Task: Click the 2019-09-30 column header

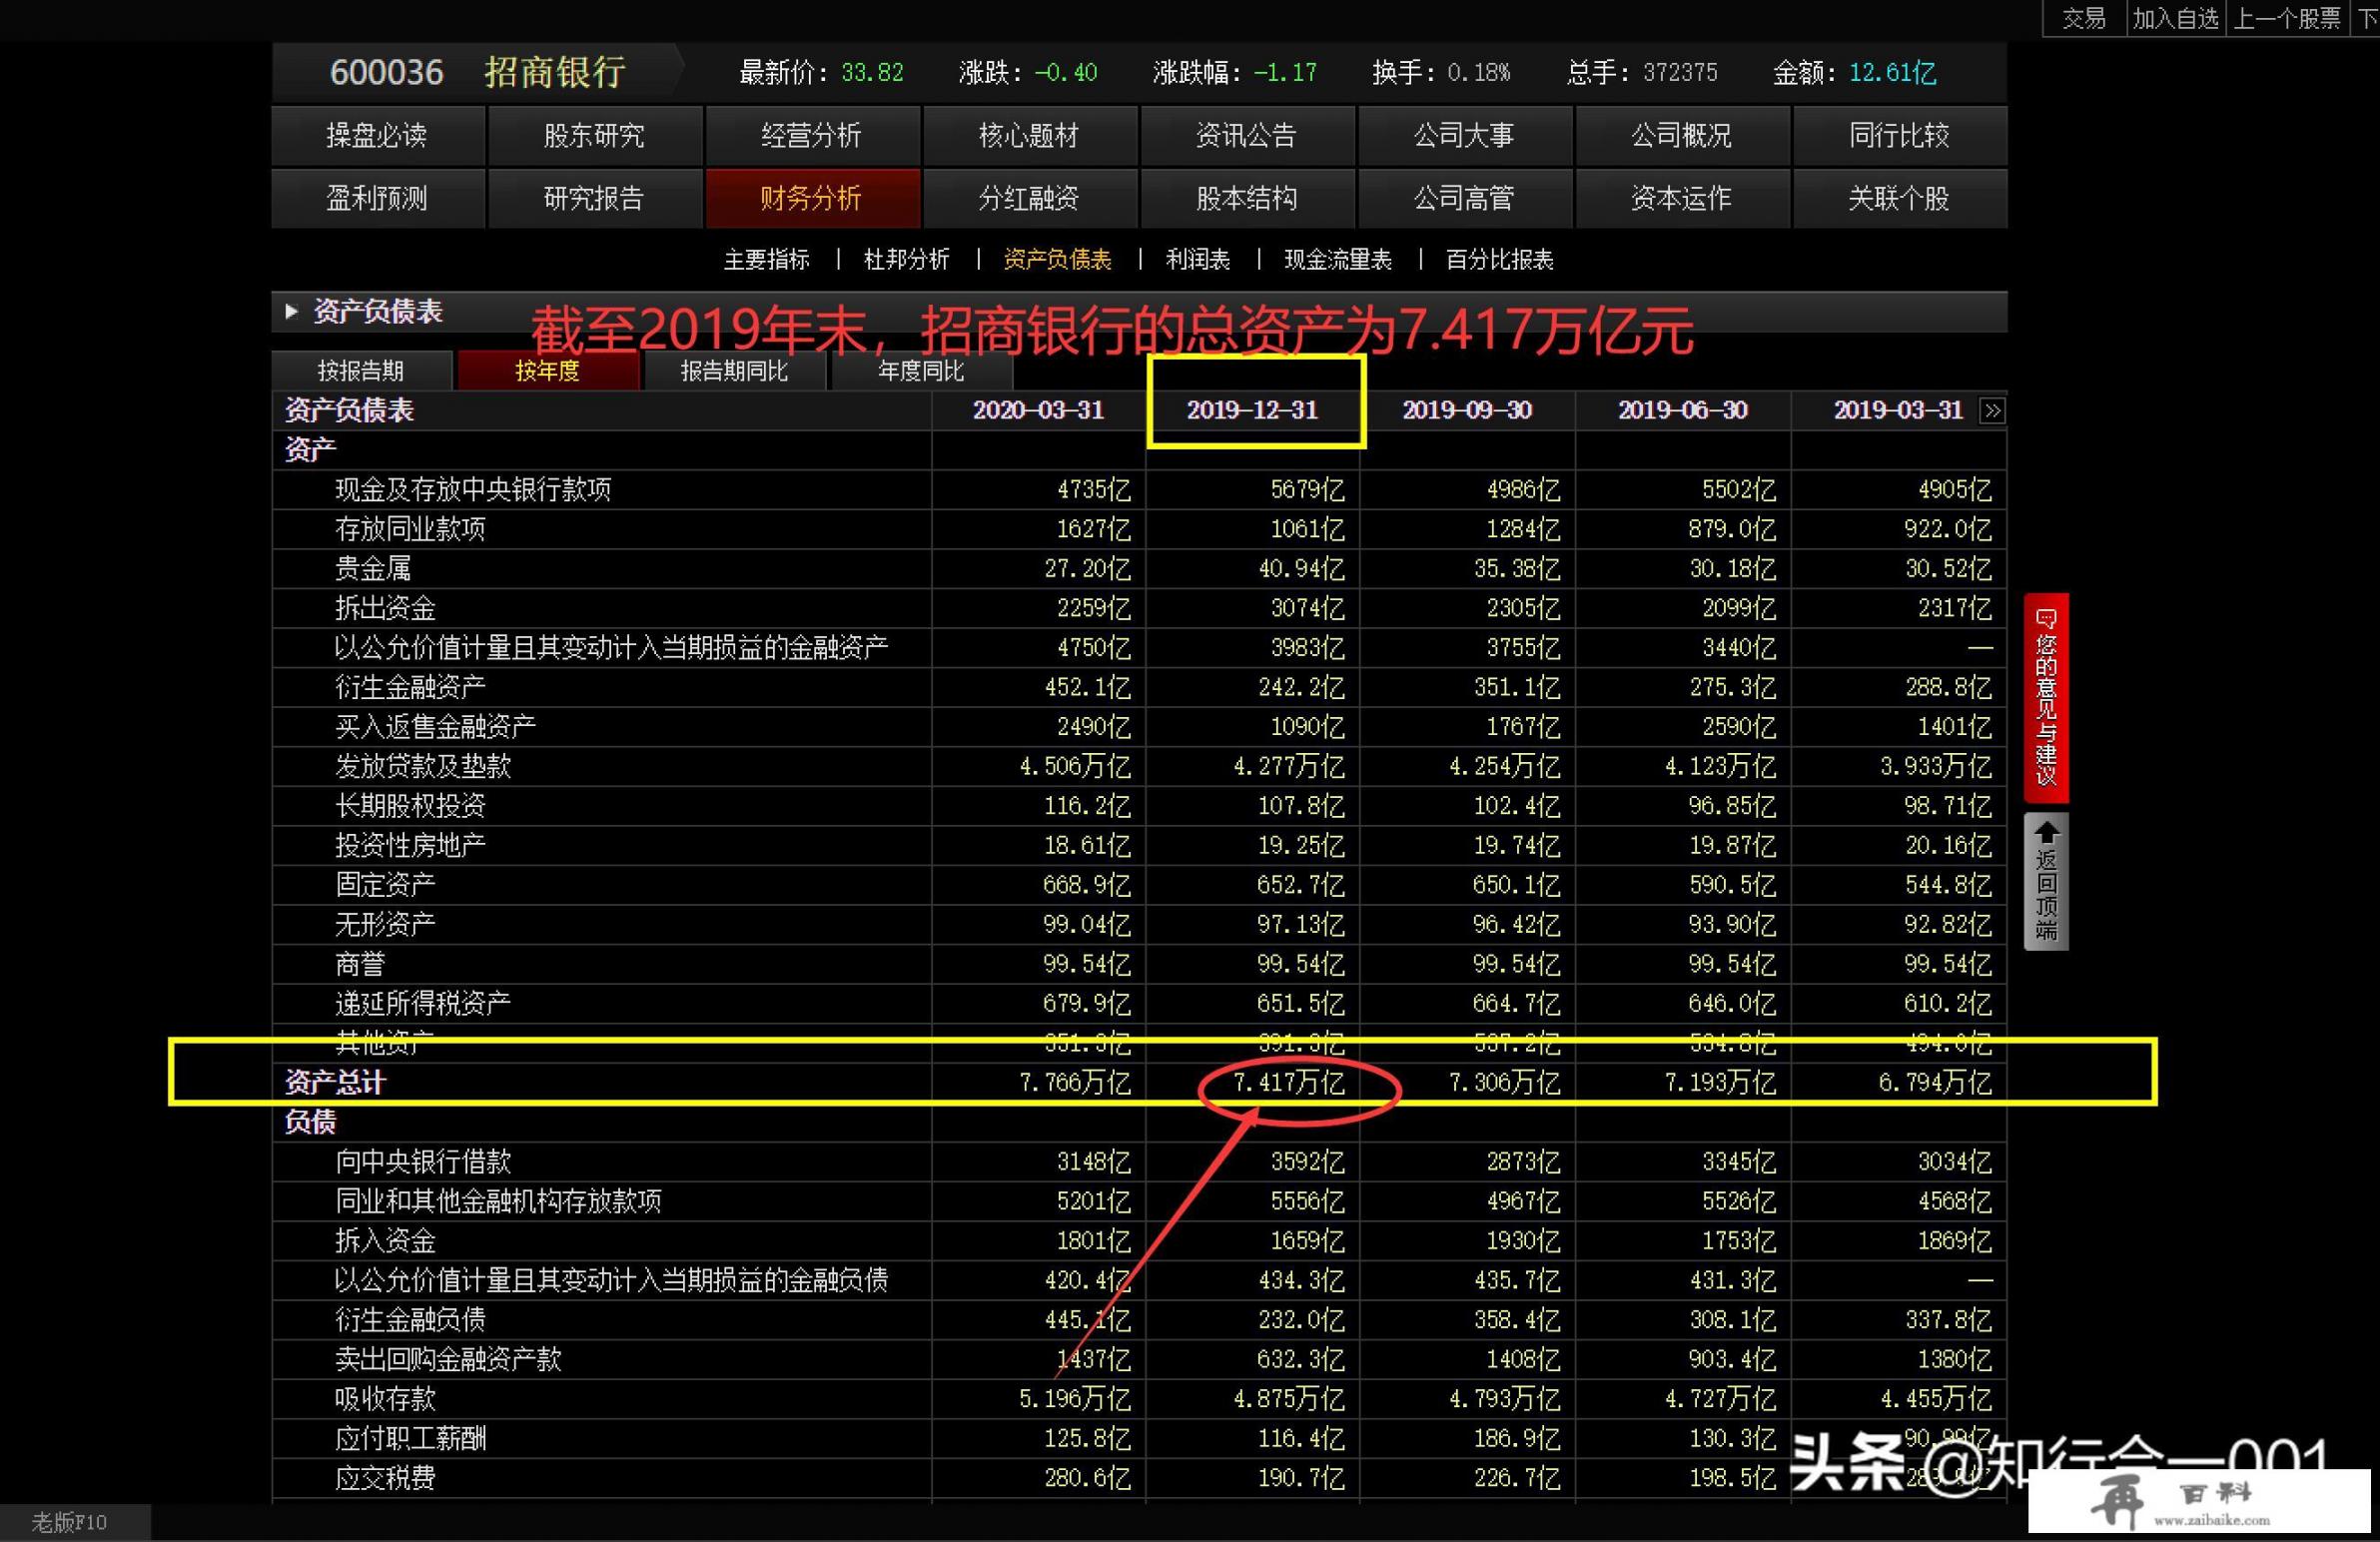Action: tap(1467, 410)
